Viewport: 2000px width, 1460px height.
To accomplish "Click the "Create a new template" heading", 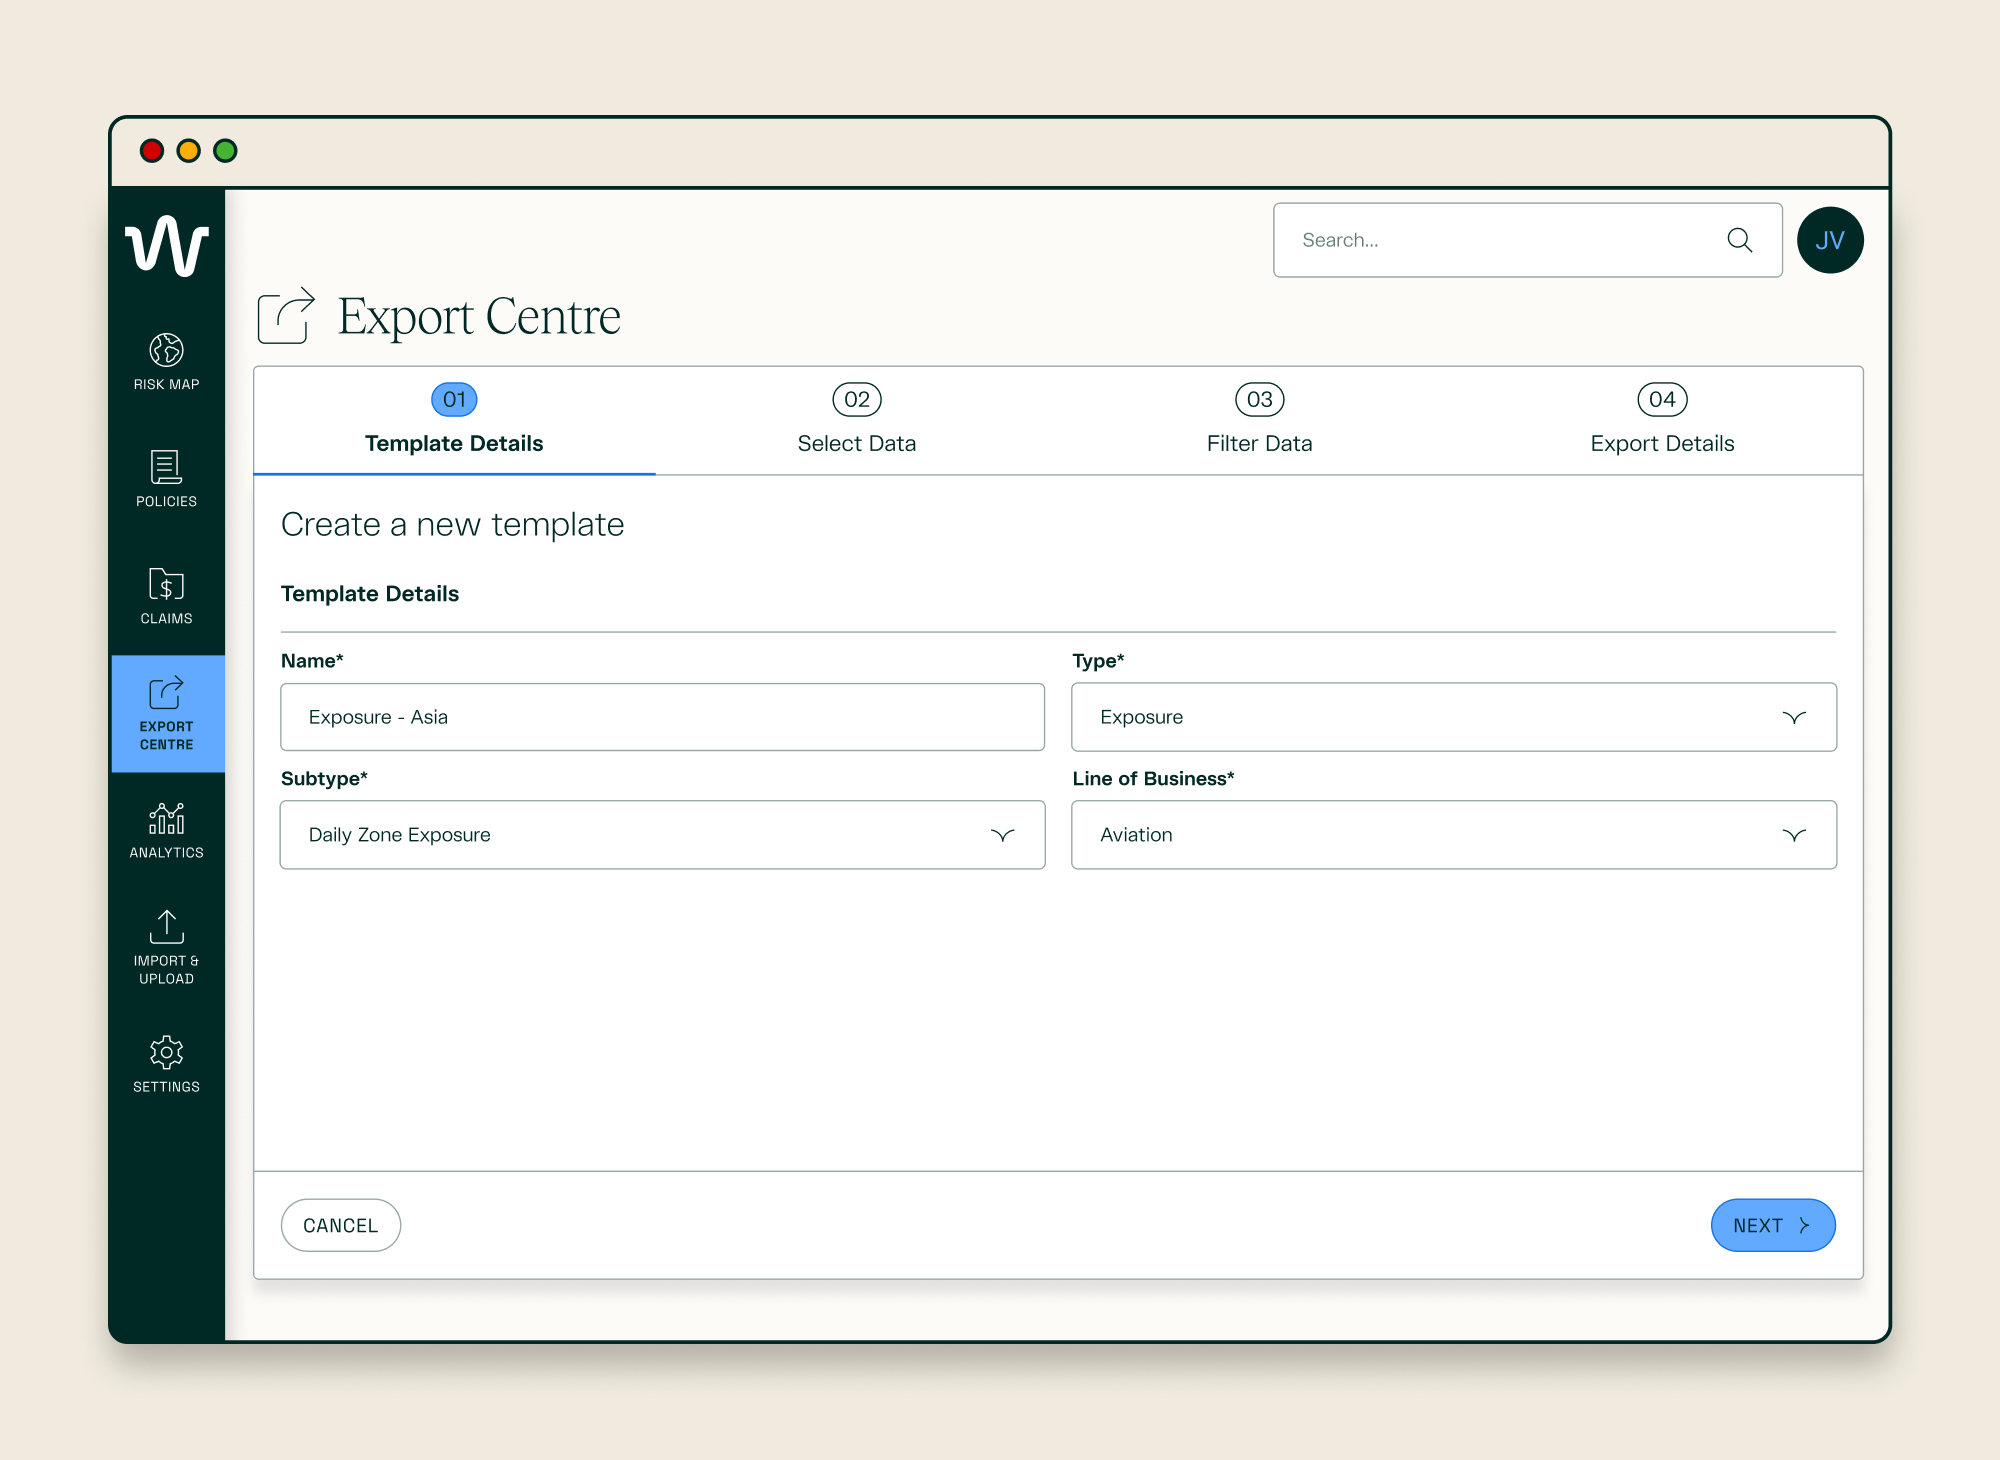I will (452, 524).
